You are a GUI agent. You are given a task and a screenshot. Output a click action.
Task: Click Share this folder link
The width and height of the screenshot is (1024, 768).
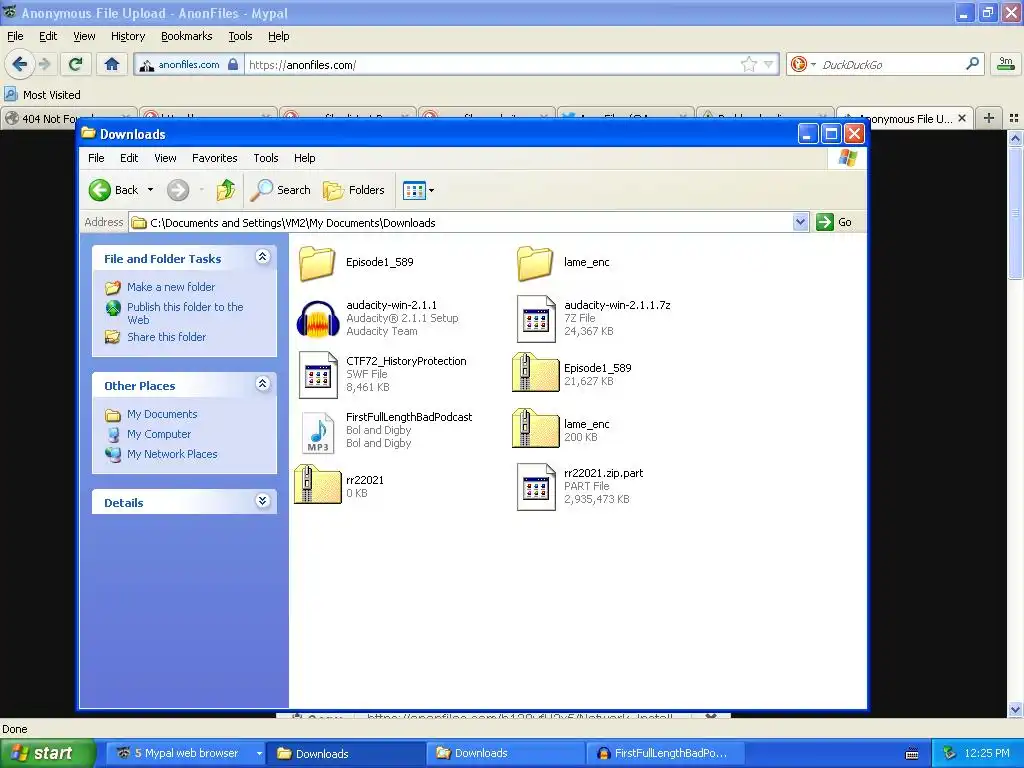click(x=166, y=336)
